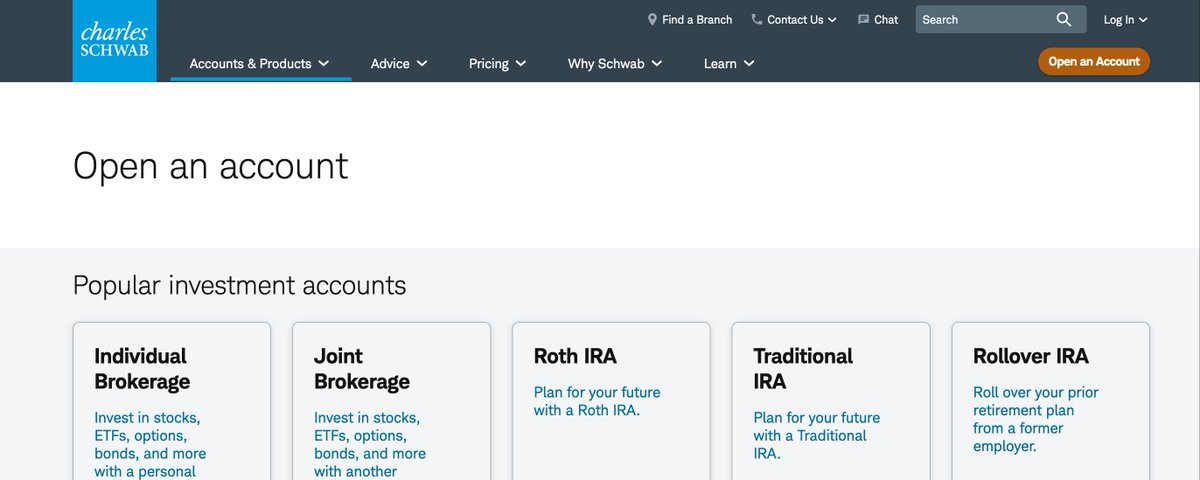The width and height of the screenshot is (1200, 480).
Task: Click 'Plan for your future with a Traditional IRA.' text
Action: [x=817, y=435]
